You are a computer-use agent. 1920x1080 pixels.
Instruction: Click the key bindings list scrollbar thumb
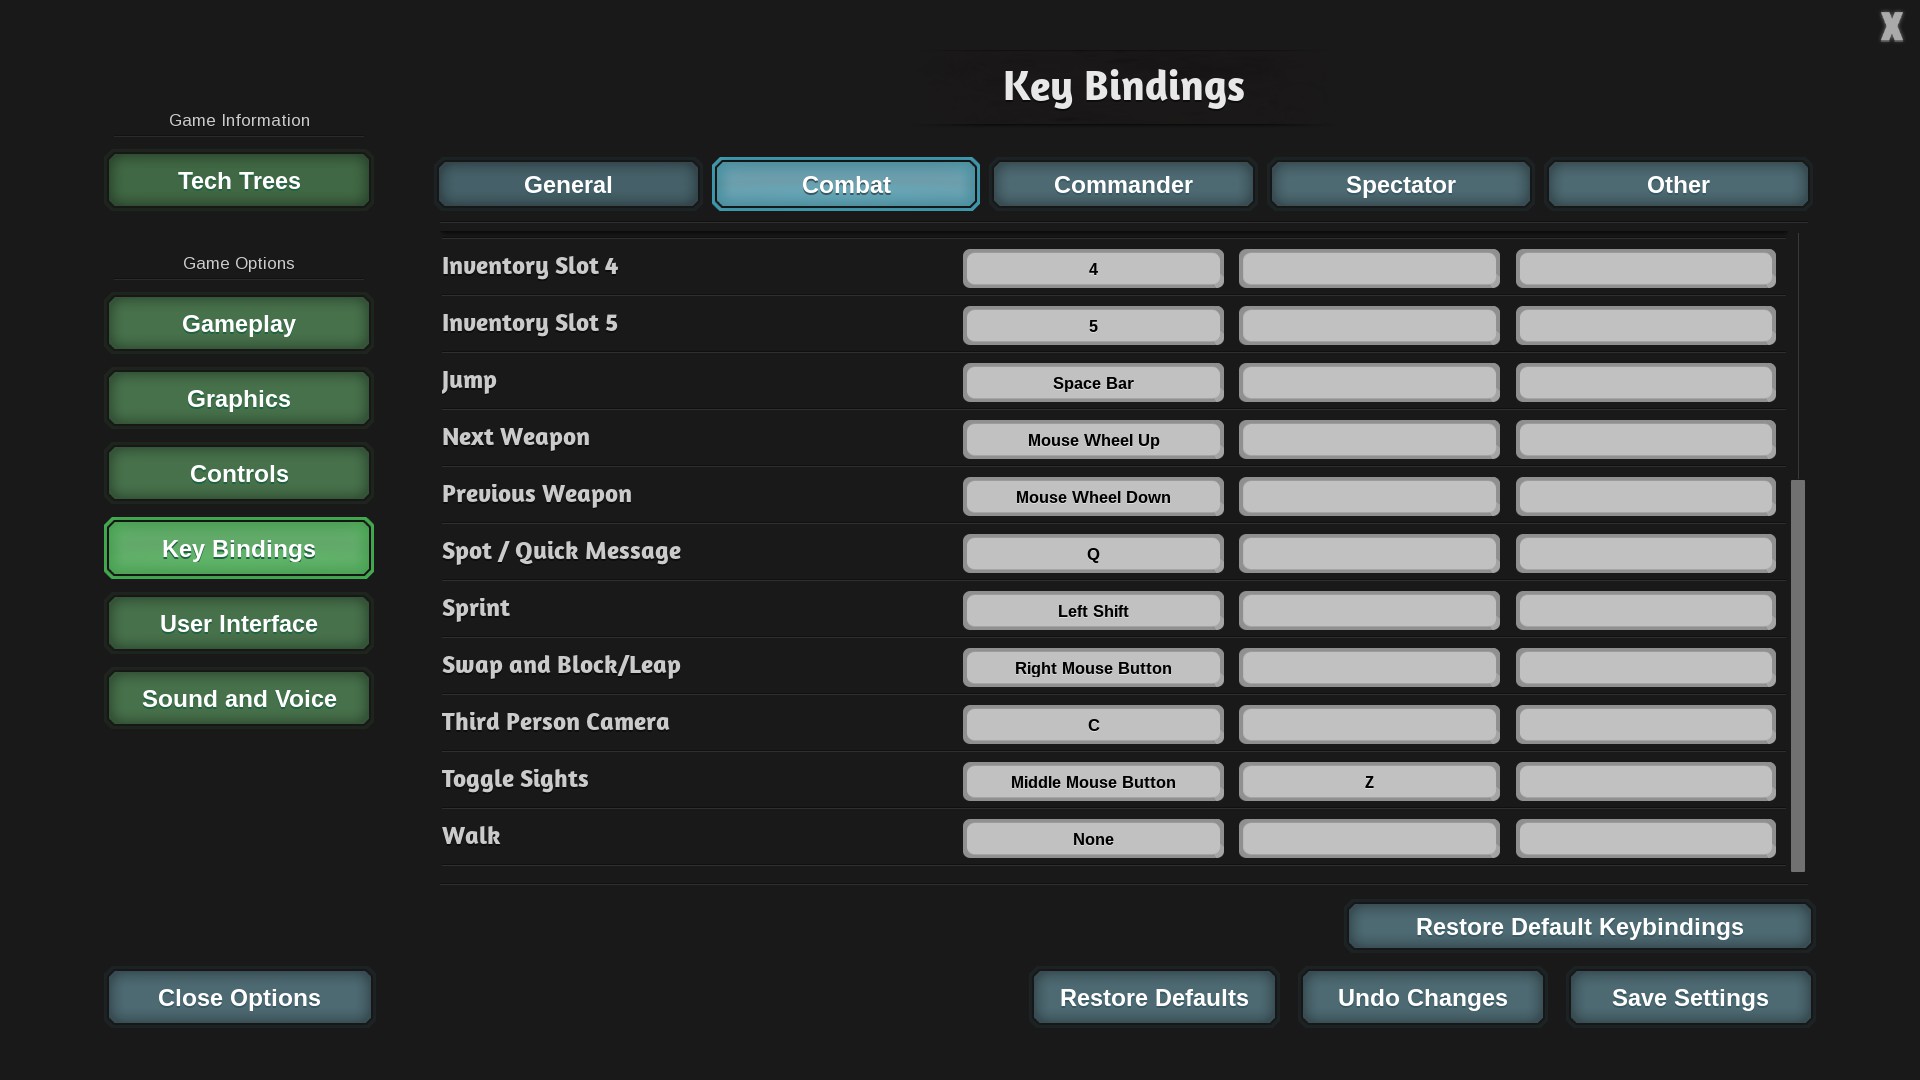click(1797, 675)
